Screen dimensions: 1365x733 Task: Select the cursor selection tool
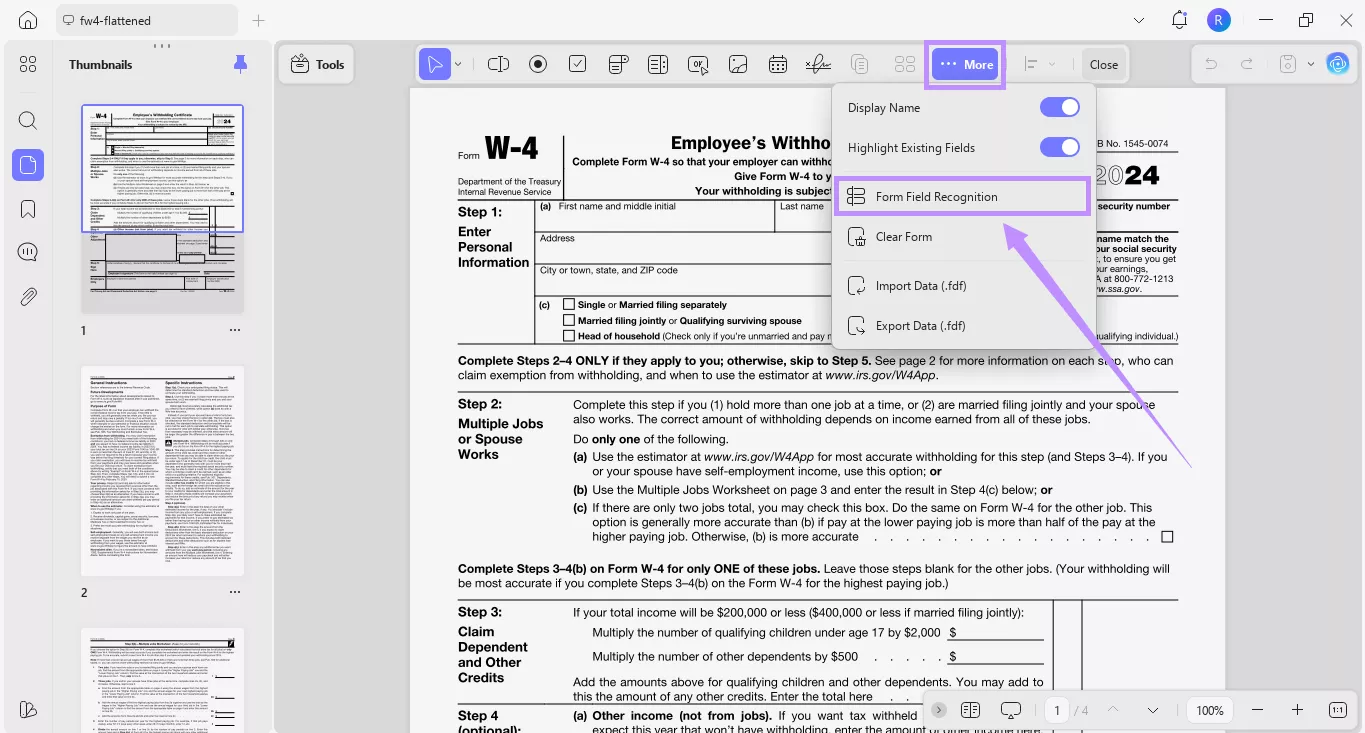(435, 64)
